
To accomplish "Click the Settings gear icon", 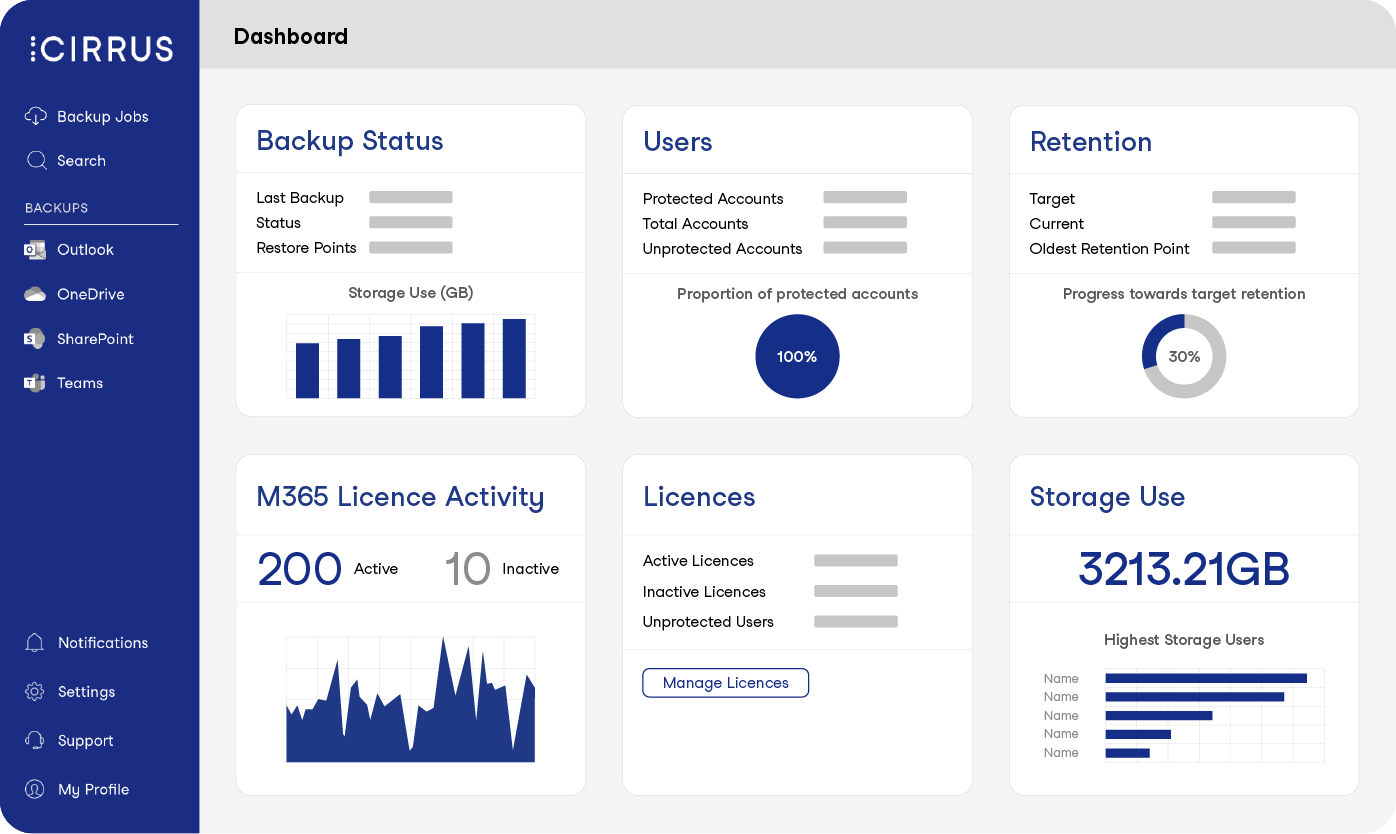I will (35, 692).
